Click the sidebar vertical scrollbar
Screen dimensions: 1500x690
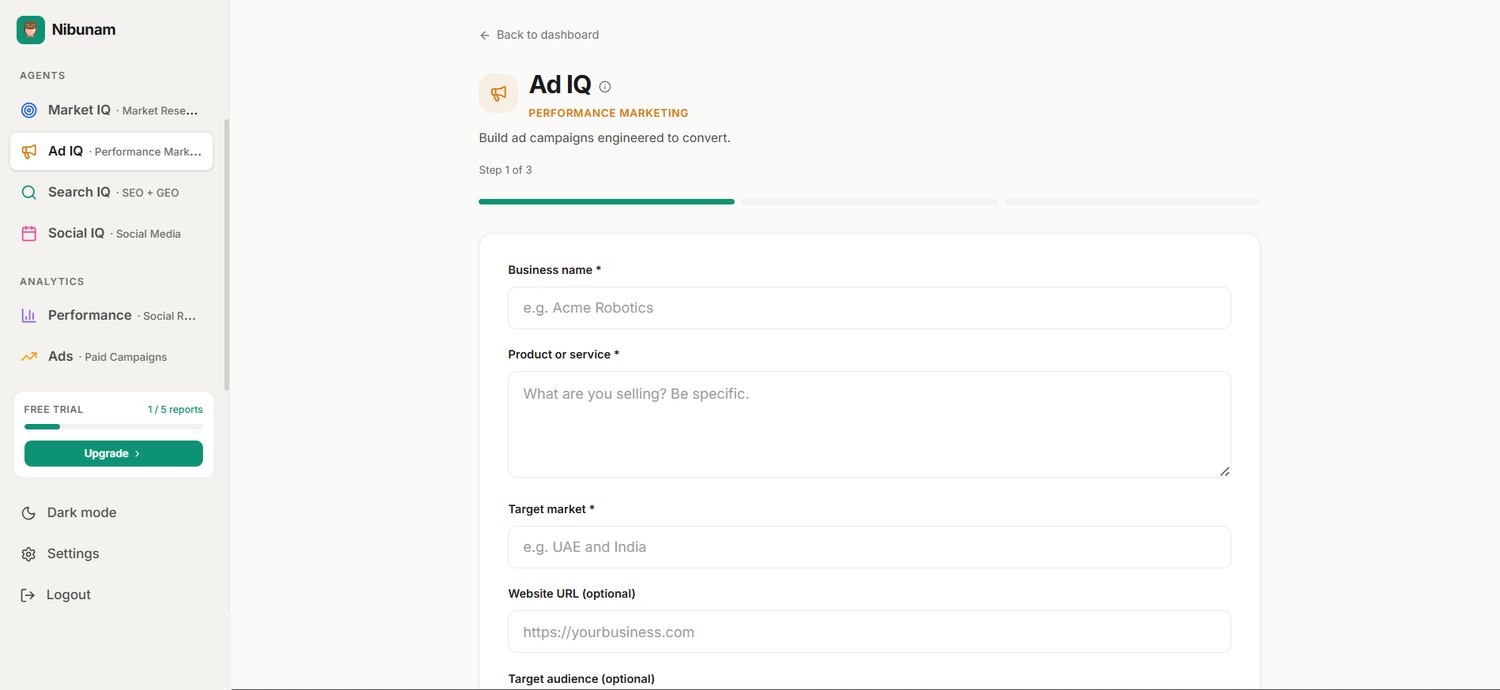[226, 255]
